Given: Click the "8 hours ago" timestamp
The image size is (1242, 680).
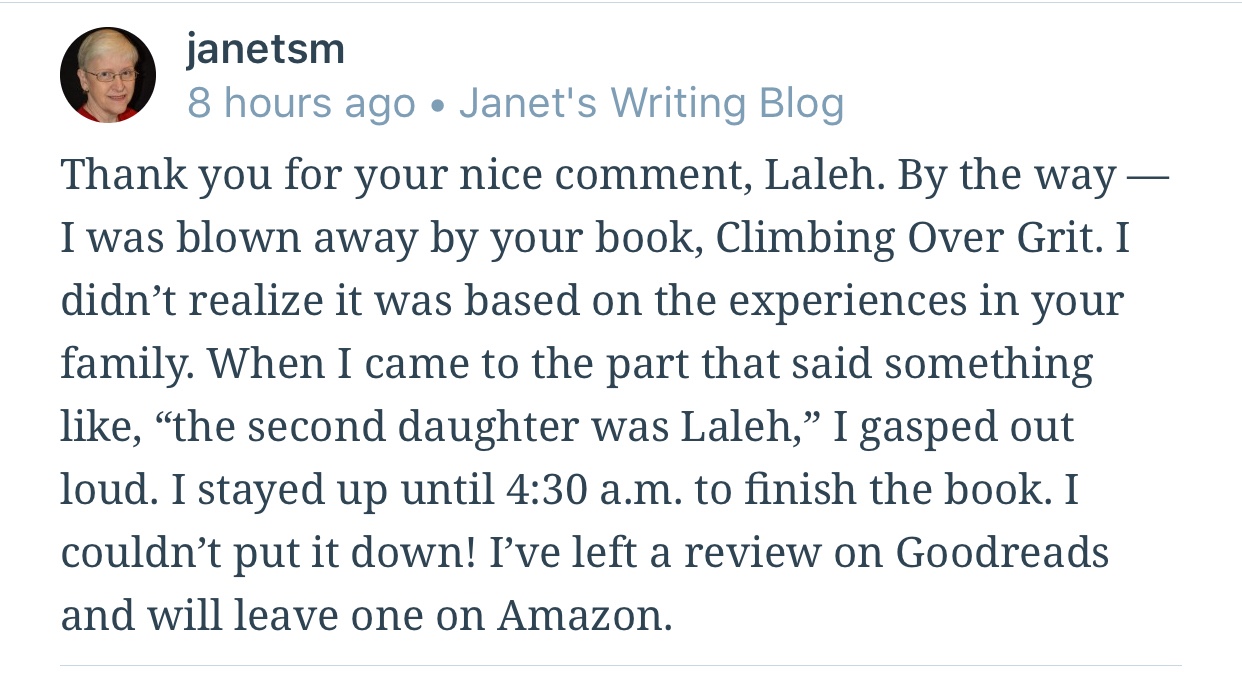Looking at the screenshot, I should point(301,103).
